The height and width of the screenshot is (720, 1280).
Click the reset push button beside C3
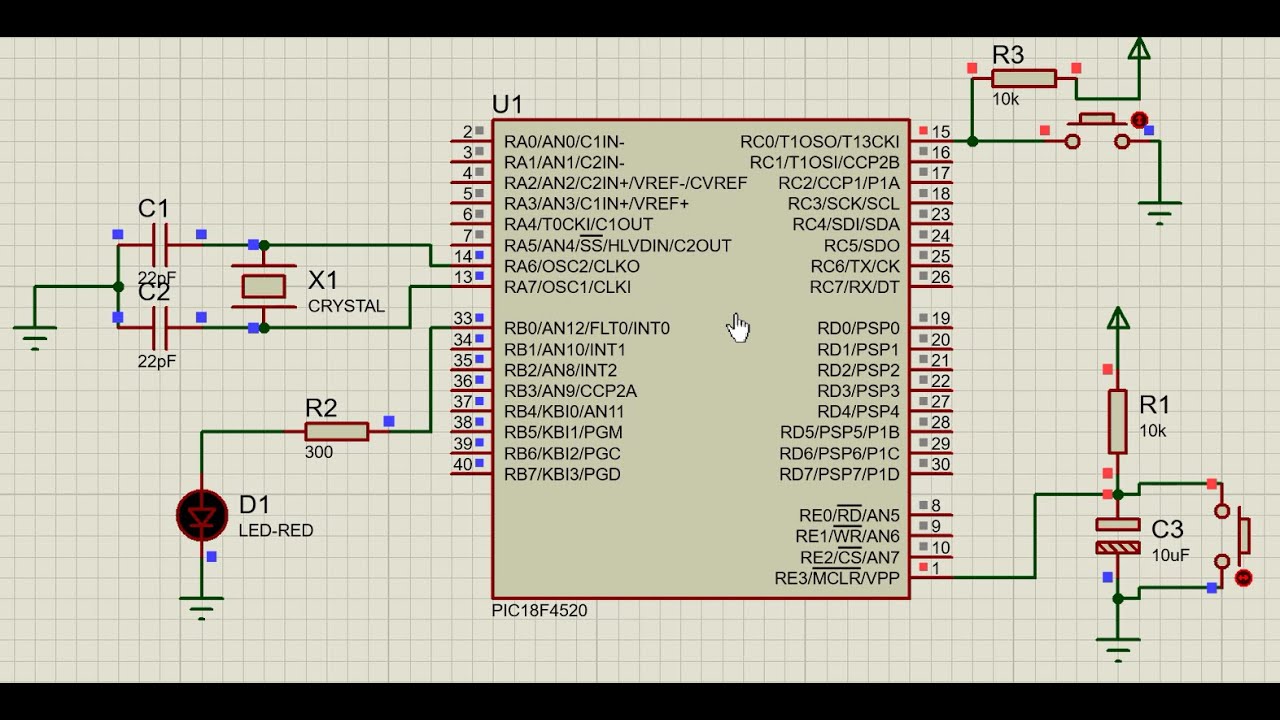click(1232, 536)
